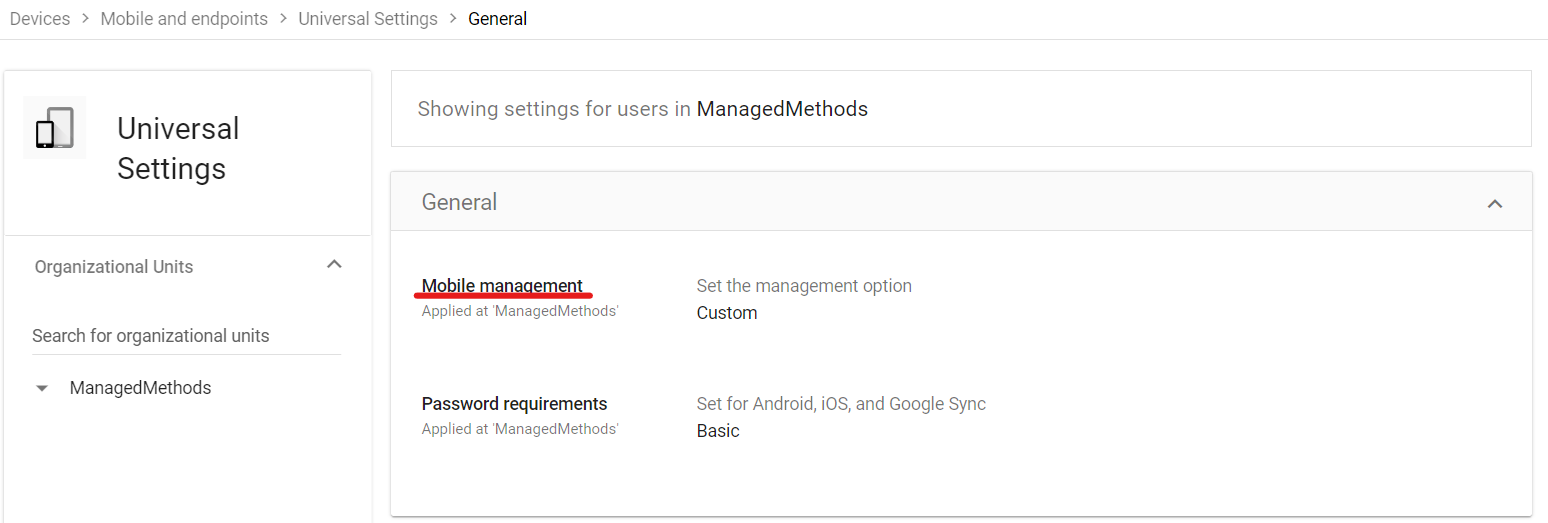Toggle the triangle next to ManagedMethods

click(42, 388)
